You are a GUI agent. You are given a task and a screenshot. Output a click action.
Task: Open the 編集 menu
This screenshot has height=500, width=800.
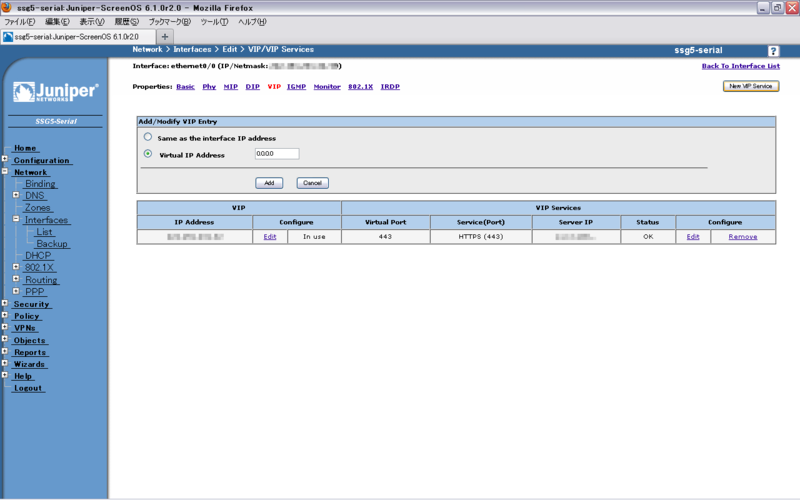(x=57, y=22)
